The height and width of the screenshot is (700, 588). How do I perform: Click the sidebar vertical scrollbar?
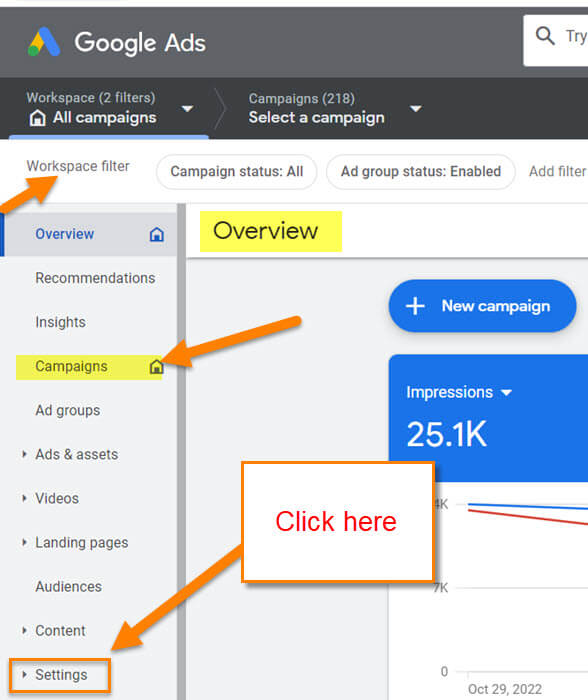pyautogui.click(x=181, y=451)
